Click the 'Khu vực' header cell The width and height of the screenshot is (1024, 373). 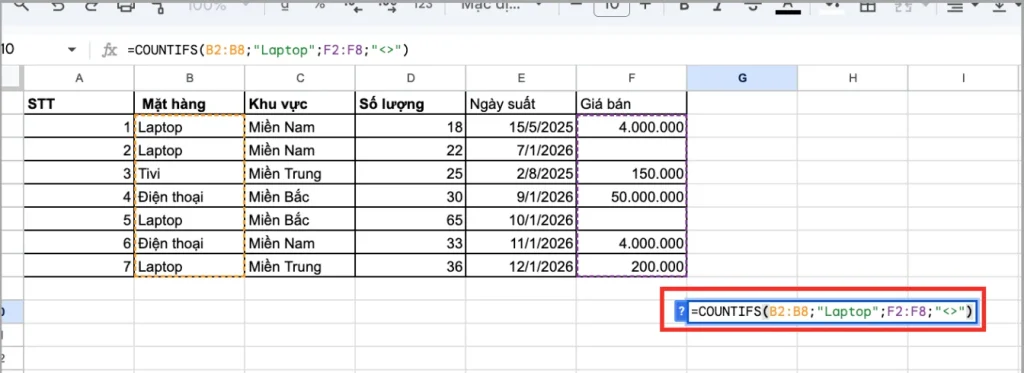pyautogui.click(x=300, y=103)
